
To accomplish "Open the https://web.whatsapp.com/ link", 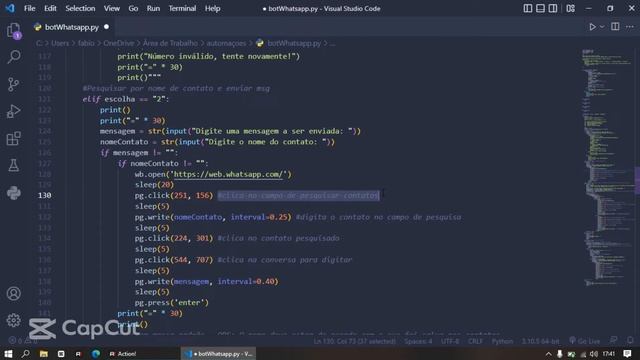I will tap(228, 174).
